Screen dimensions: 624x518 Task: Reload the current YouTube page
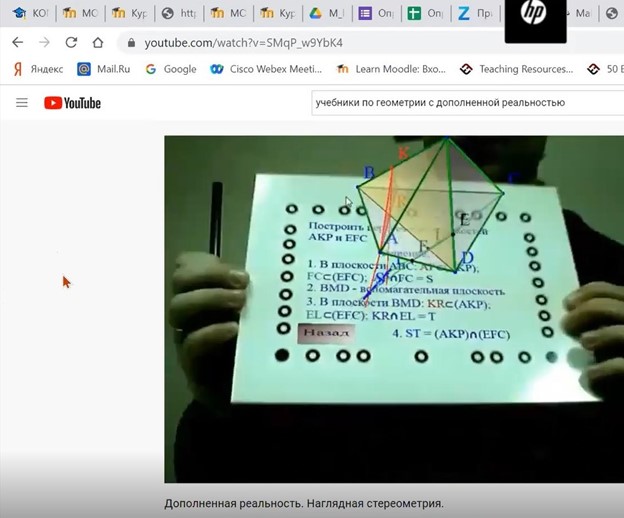tap(71, 43)
